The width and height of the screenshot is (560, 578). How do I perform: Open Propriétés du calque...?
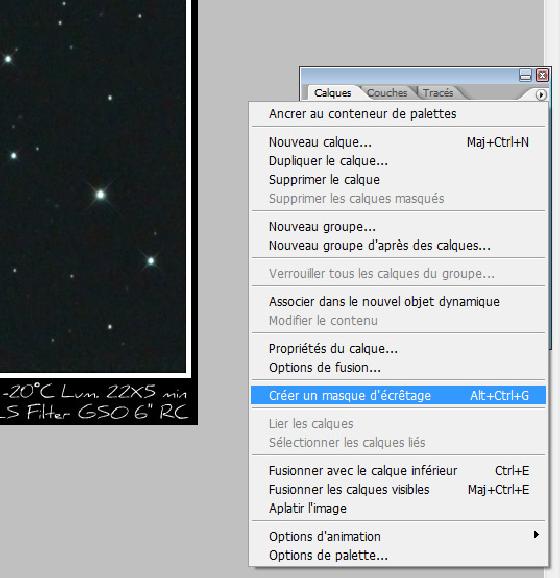tap(398, 348)
